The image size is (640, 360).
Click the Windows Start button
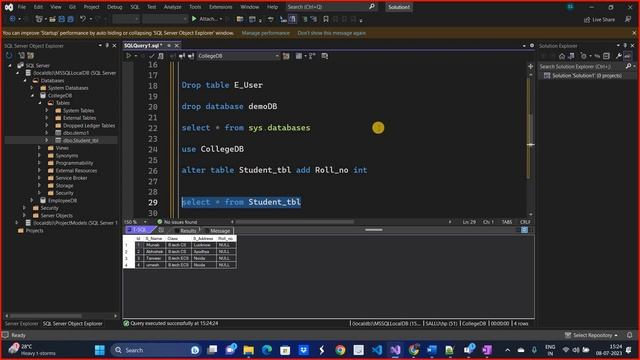tap(100, 350)
